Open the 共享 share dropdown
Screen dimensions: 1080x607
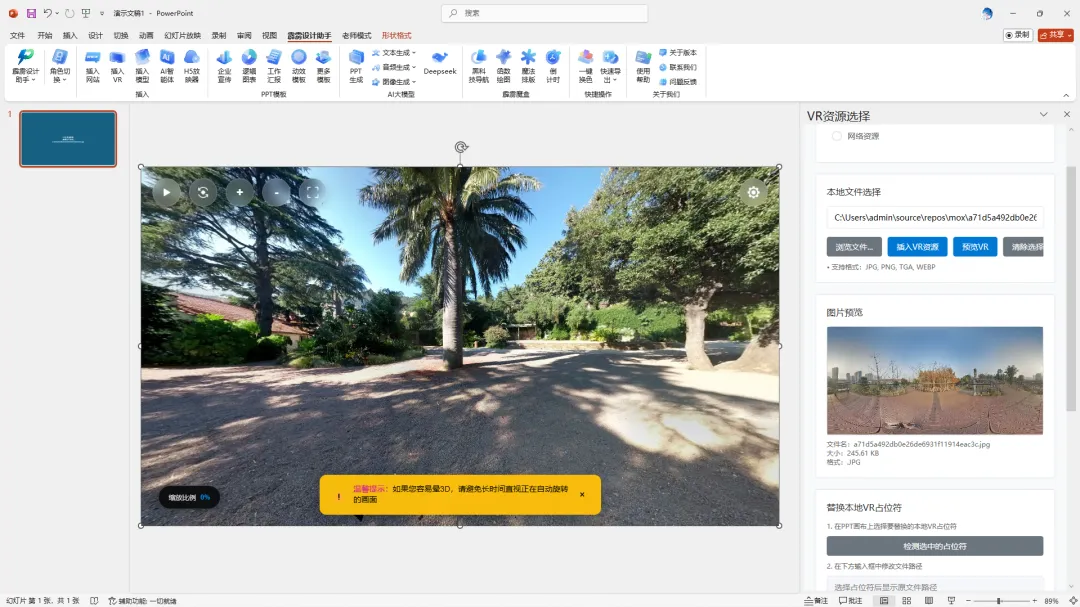click(x=1055, y=34)
